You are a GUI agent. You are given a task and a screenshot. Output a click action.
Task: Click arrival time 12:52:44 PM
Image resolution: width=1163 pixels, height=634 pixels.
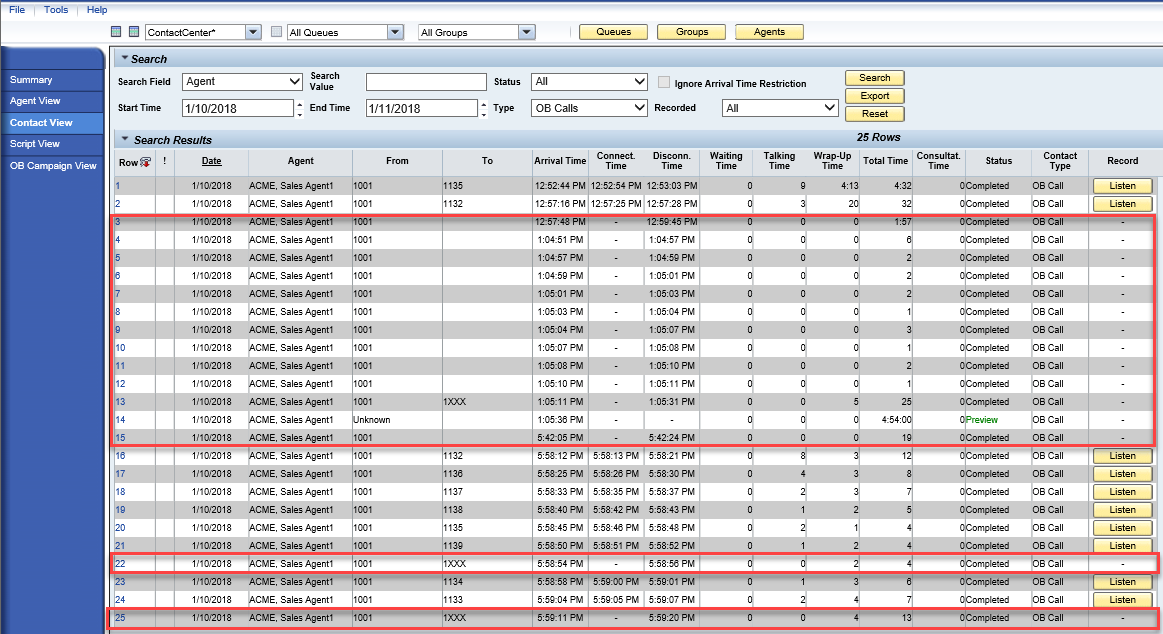560,186
